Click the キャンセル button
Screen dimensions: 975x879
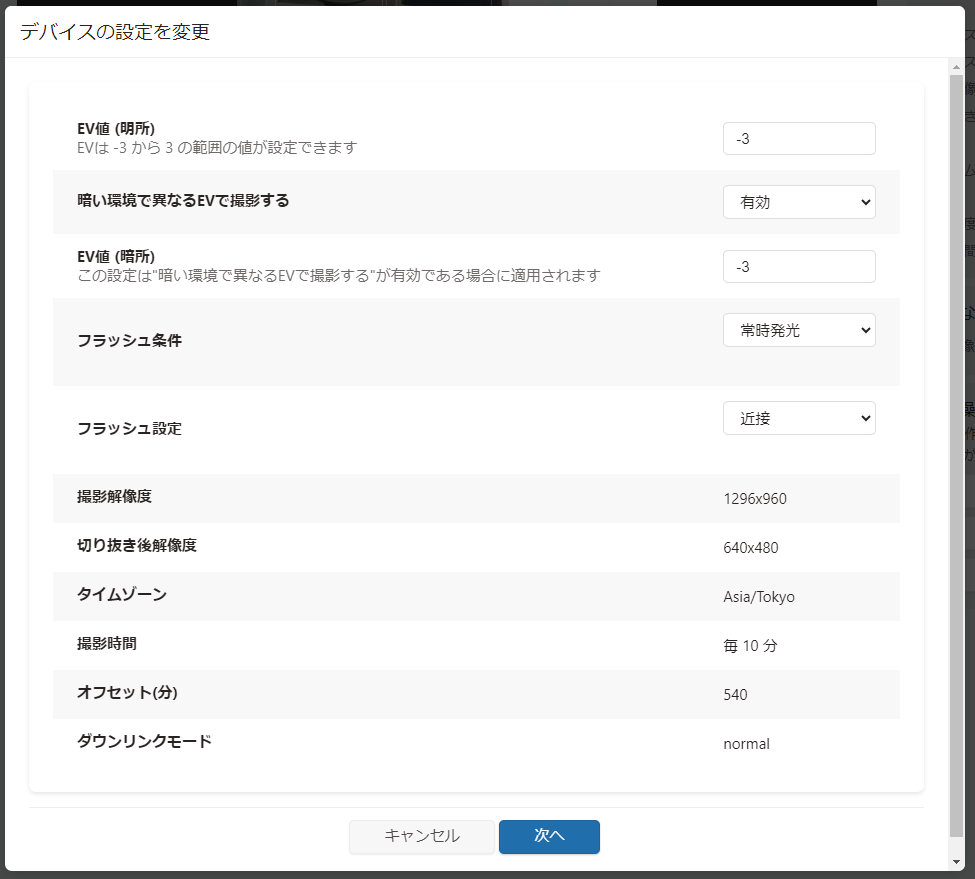point(422,836)
